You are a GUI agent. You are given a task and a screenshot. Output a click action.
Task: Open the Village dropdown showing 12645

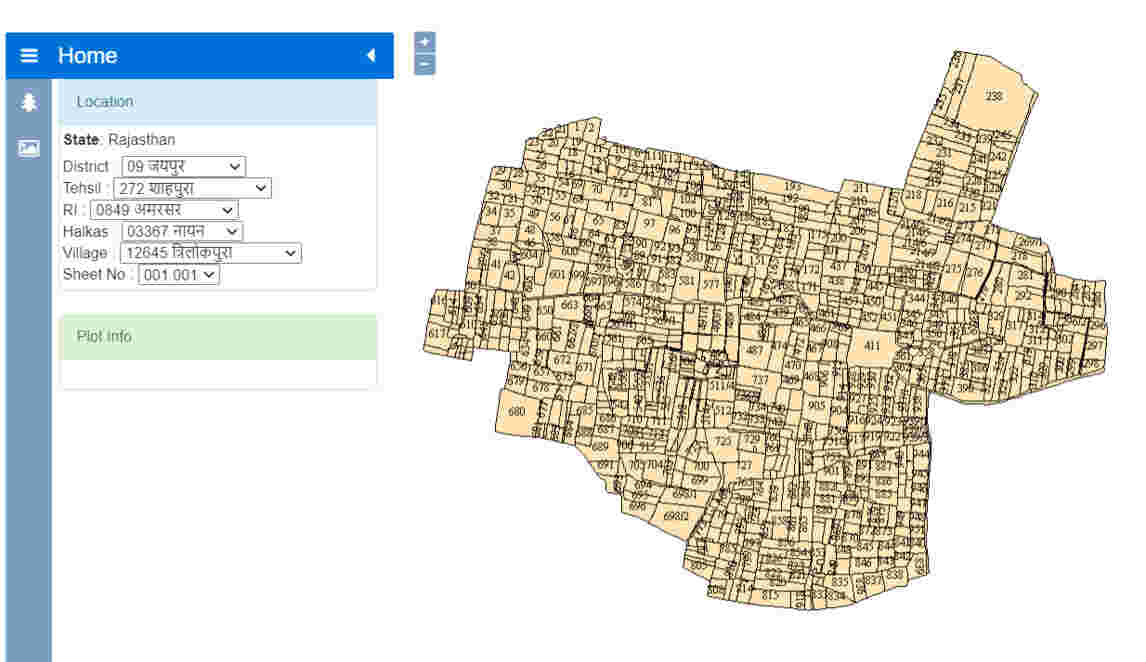click(x=210, y=254)
